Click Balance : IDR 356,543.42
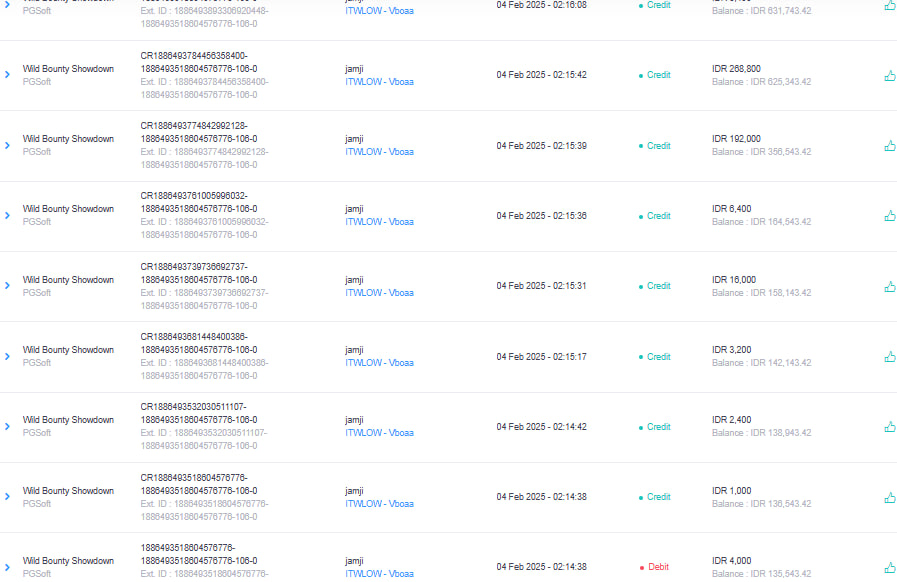Viewport: 897px width, 582px height. (x=761, y=152)
